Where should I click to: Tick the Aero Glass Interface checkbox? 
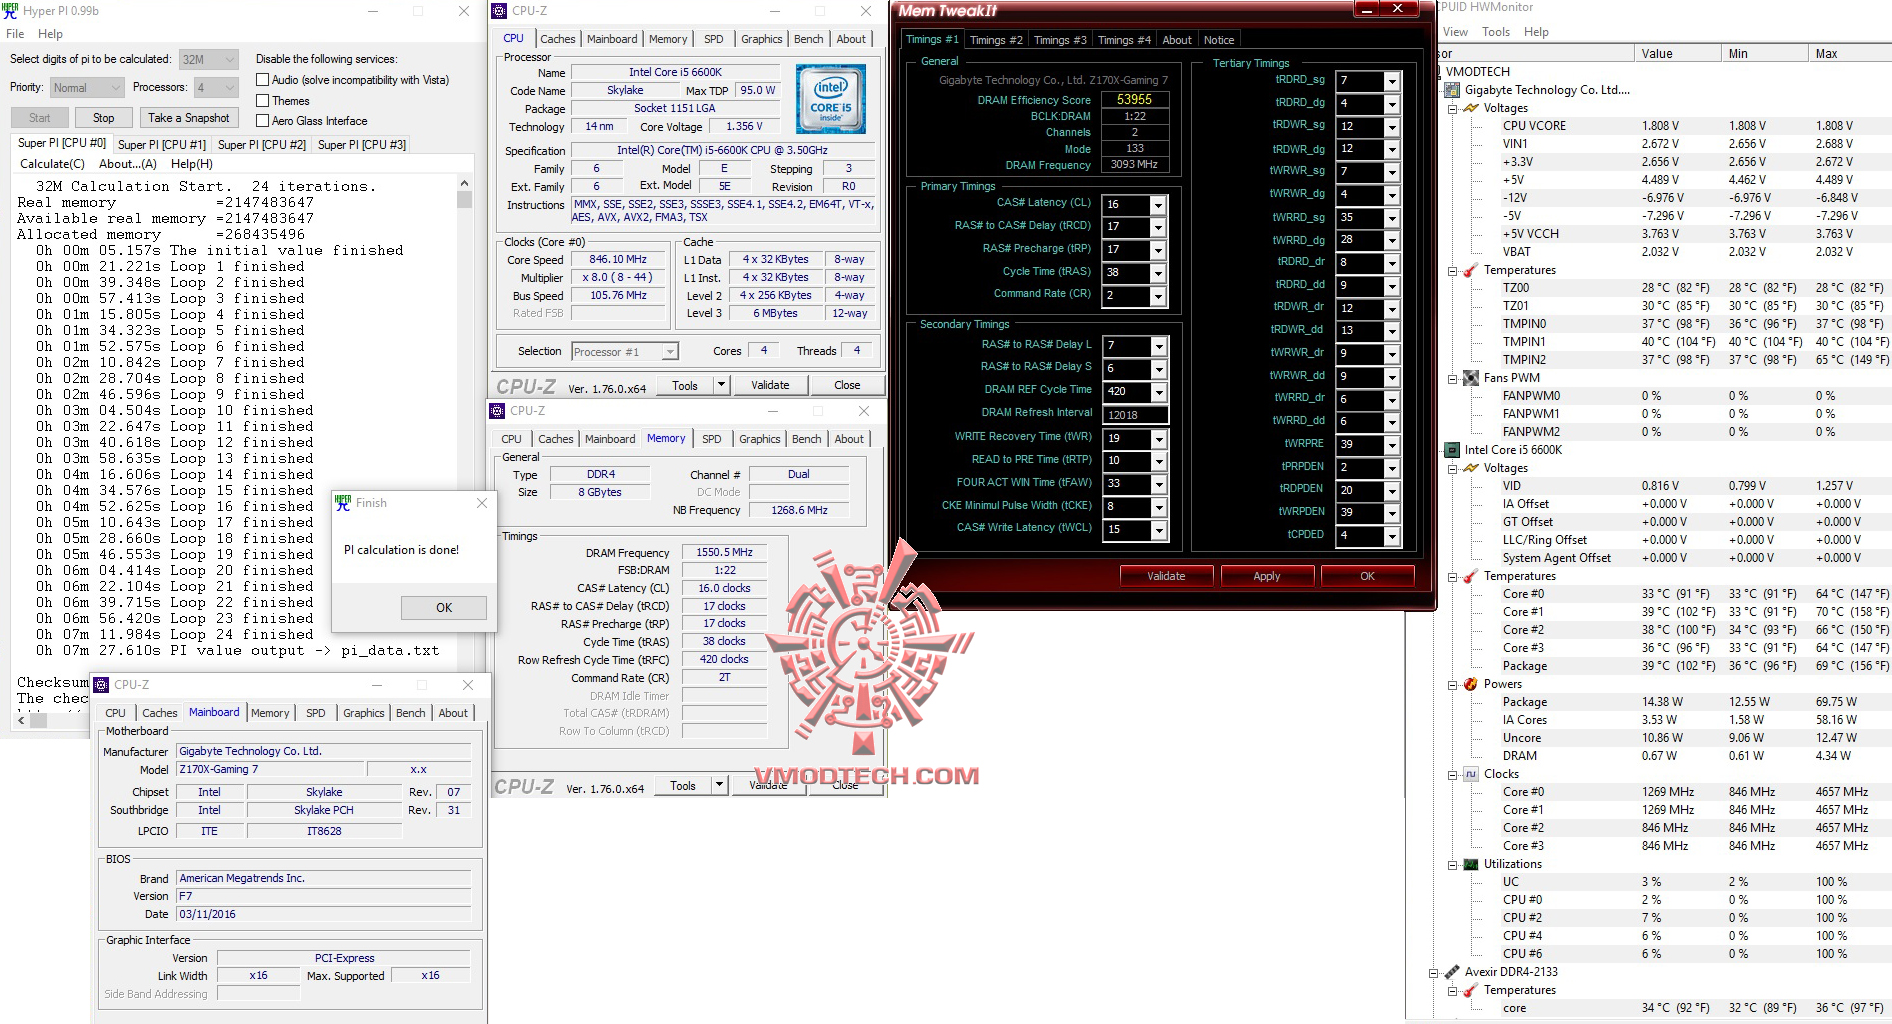click(263, 121)
